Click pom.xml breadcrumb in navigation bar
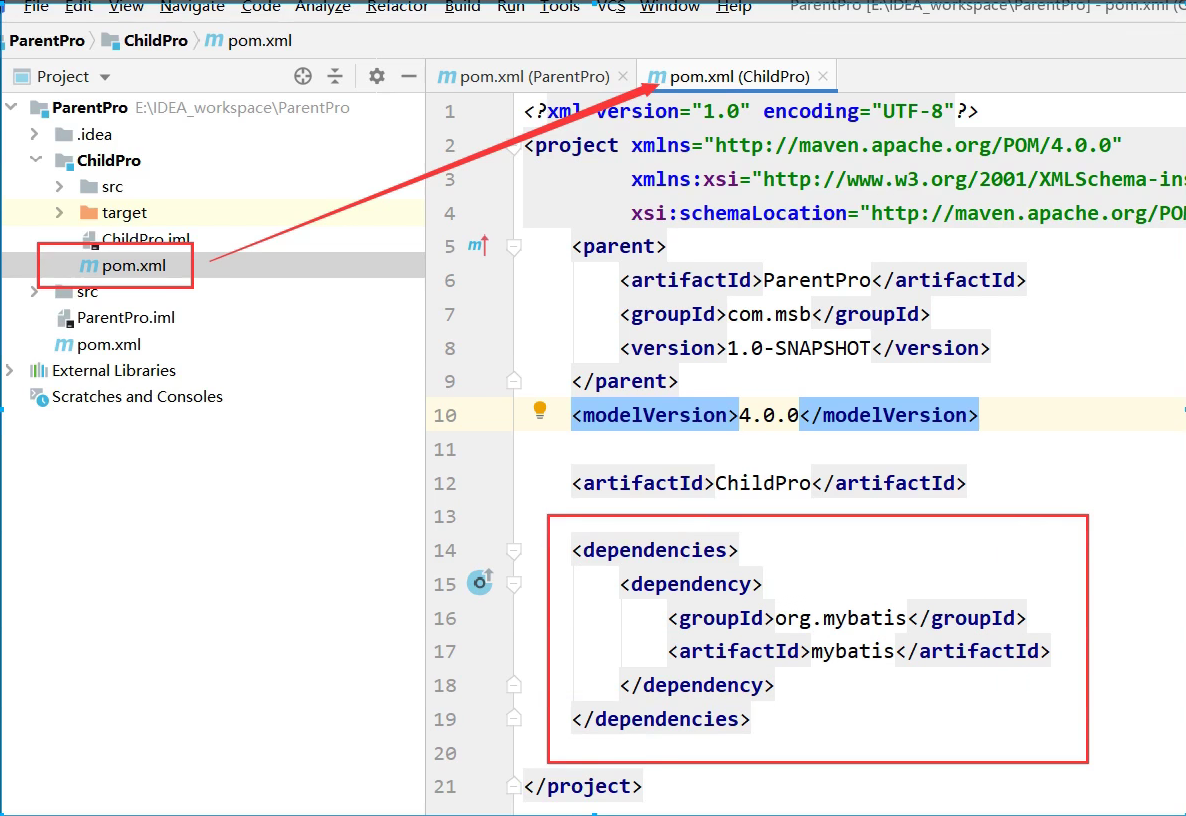1186x816 pixels. (249, 41)
